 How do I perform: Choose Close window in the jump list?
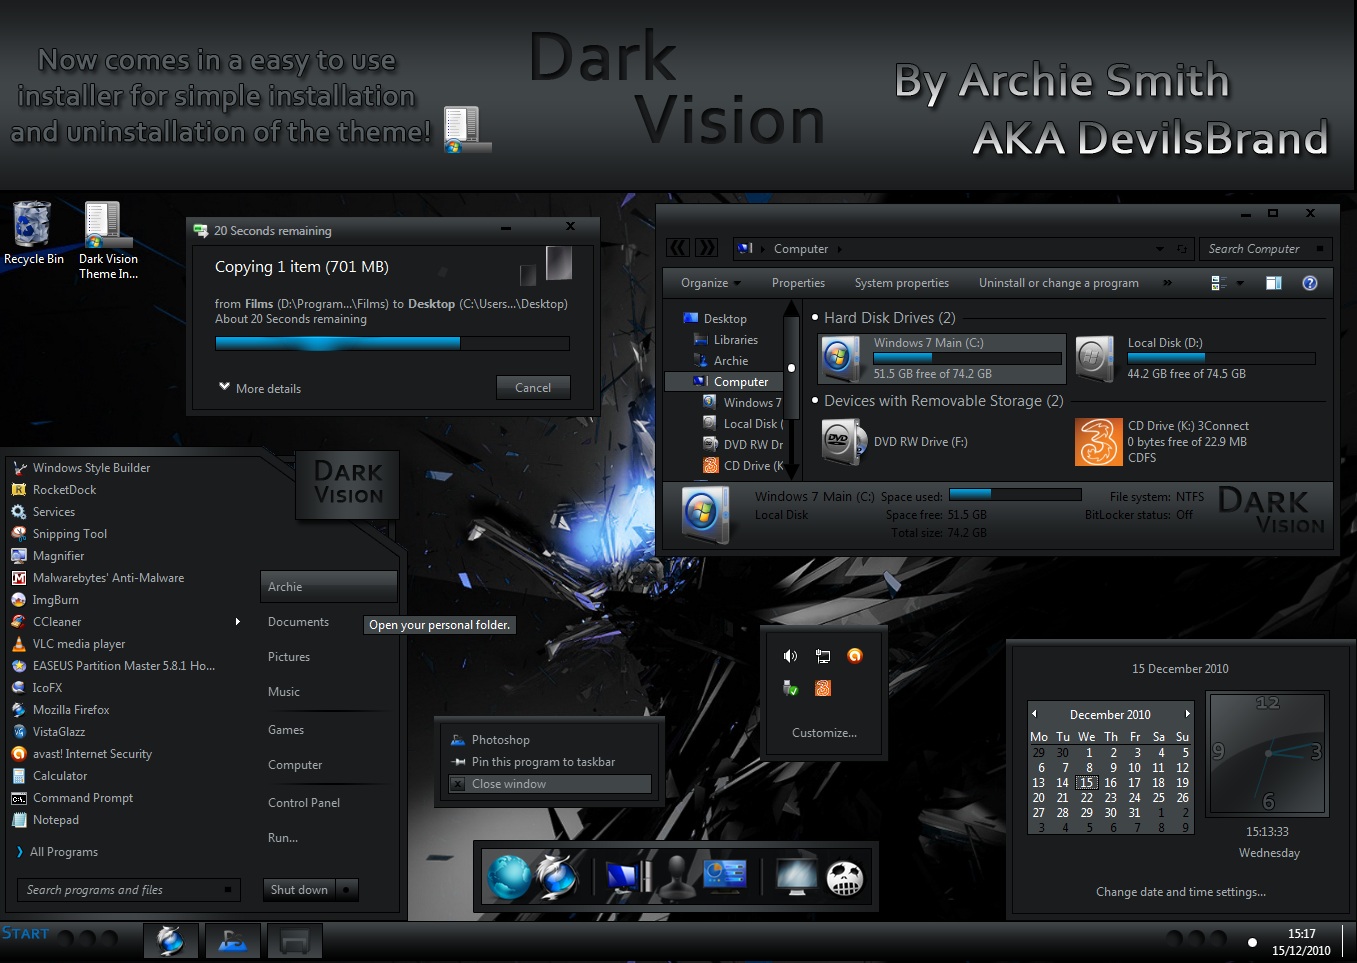[550, 784]
